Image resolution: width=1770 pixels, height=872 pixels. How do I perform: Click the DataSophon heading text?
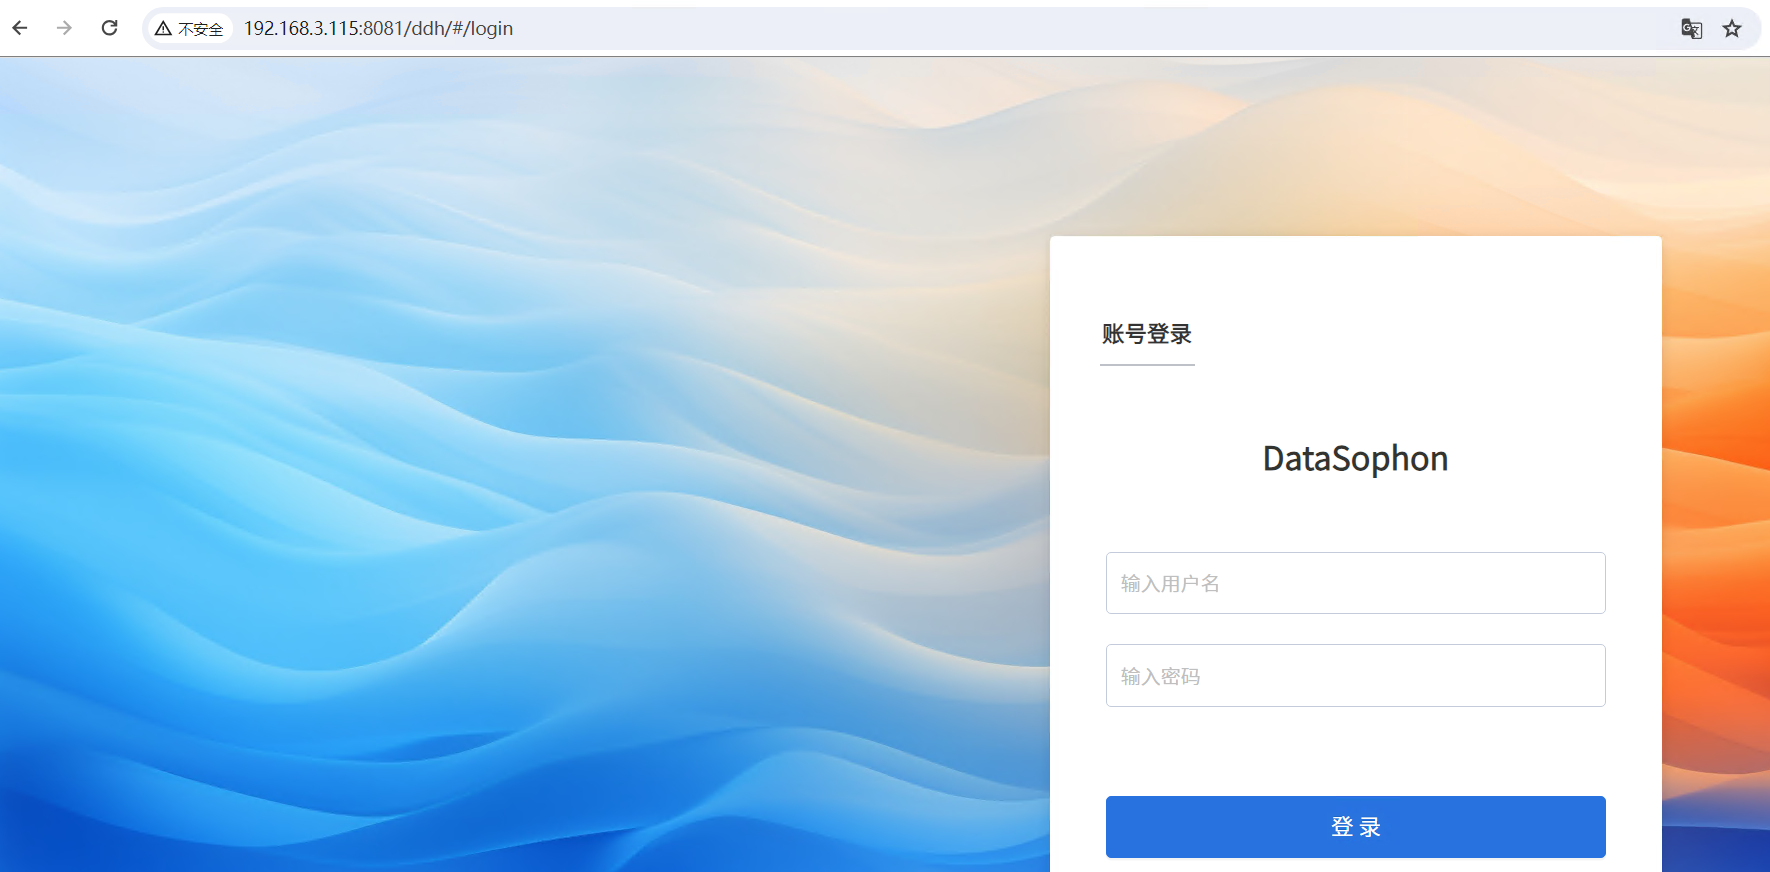[x=1355, y=458]
